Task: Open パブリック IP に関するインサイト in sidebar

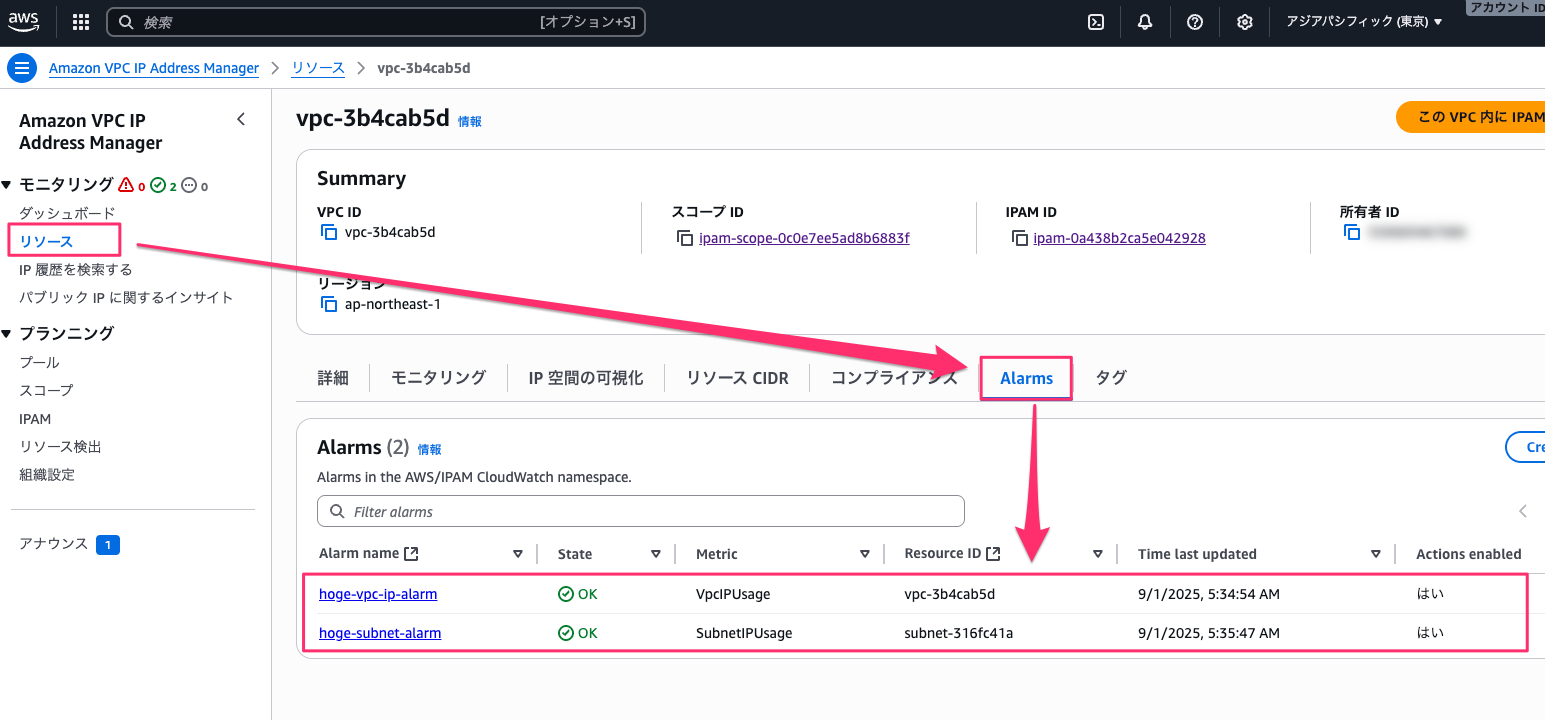Action: click(x=126, y=297)
